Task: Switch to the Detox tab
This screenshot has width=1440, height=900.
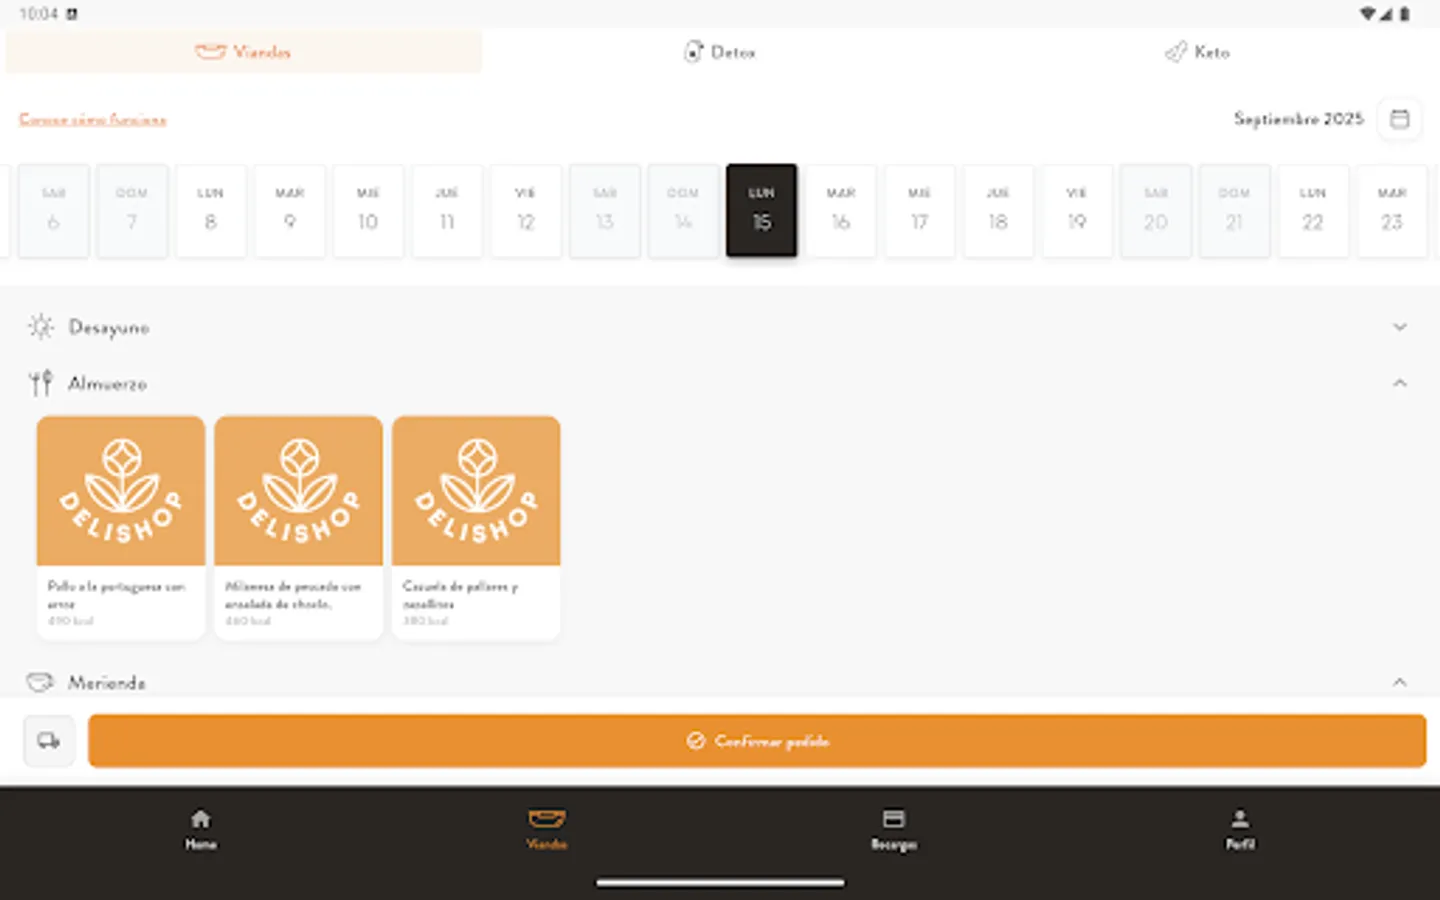Action: 719,51
